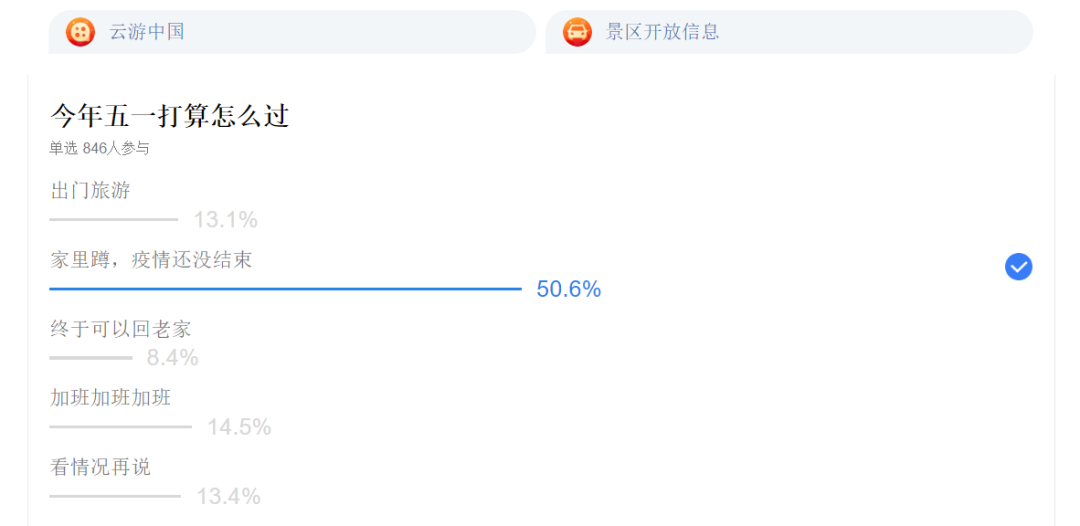
Task: Choose the 看情况再说 option
Action: 101,467
